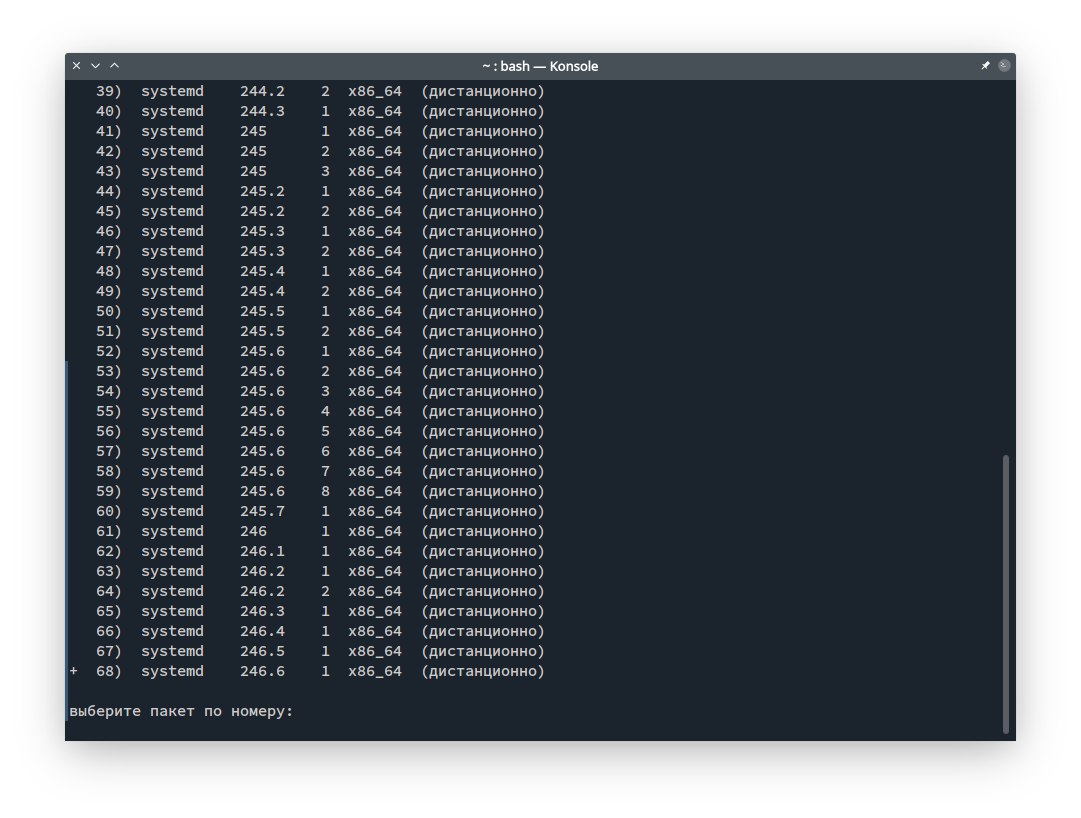Select row 40) systemd 244.3
This screenshot has height=818, width=1081.
320,111
